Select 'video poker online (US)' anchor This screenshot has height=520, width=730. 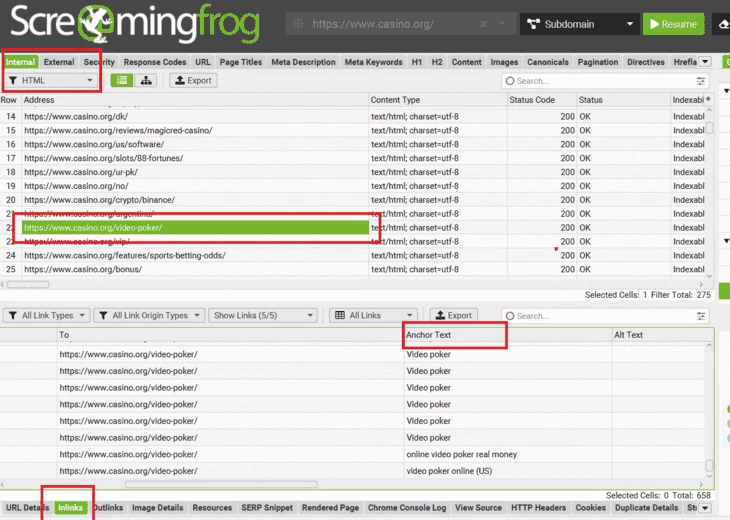(x=449, y=471)
